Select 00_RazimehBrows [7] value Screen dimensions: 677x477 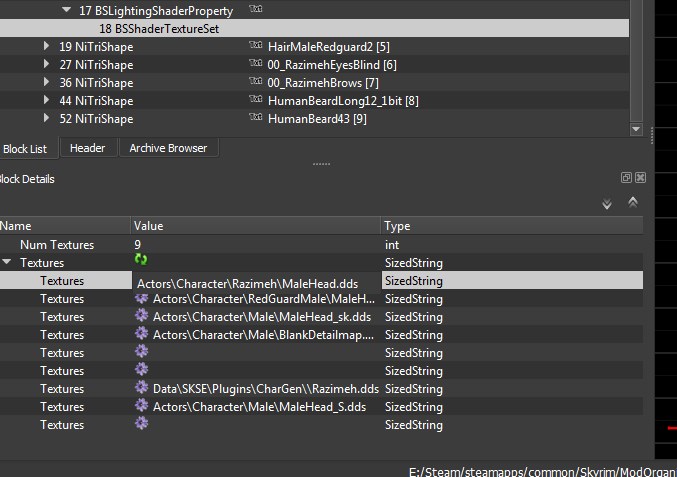tap(323, 82)
